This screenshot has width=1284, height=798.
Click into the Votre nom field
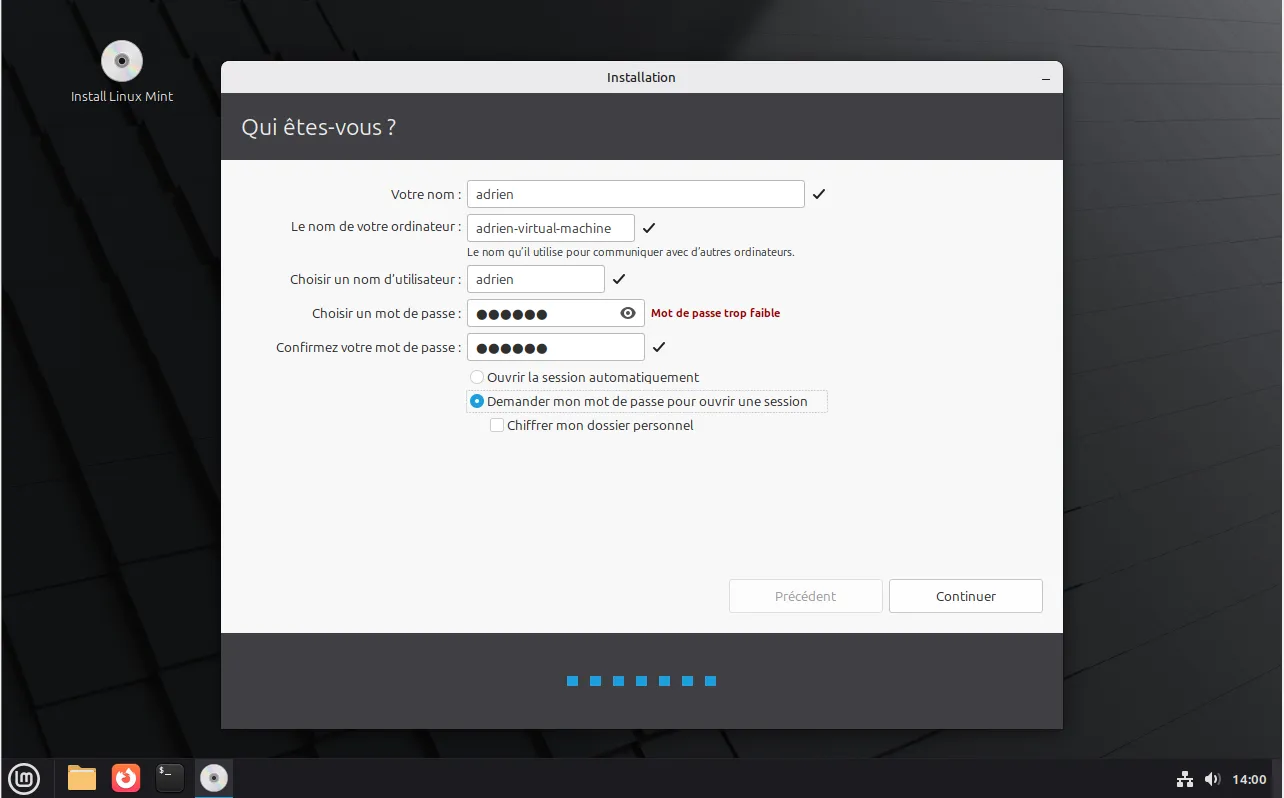tap(635, 194)
